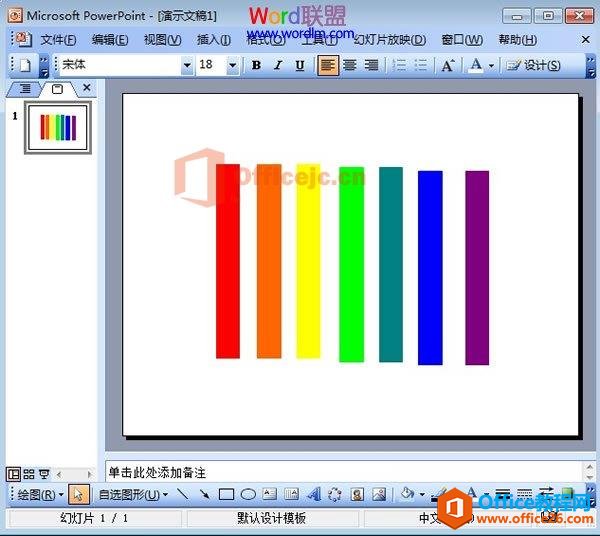Toggle Underline formatting
This screenshot has width=600, height=536.
click(300, 65)
